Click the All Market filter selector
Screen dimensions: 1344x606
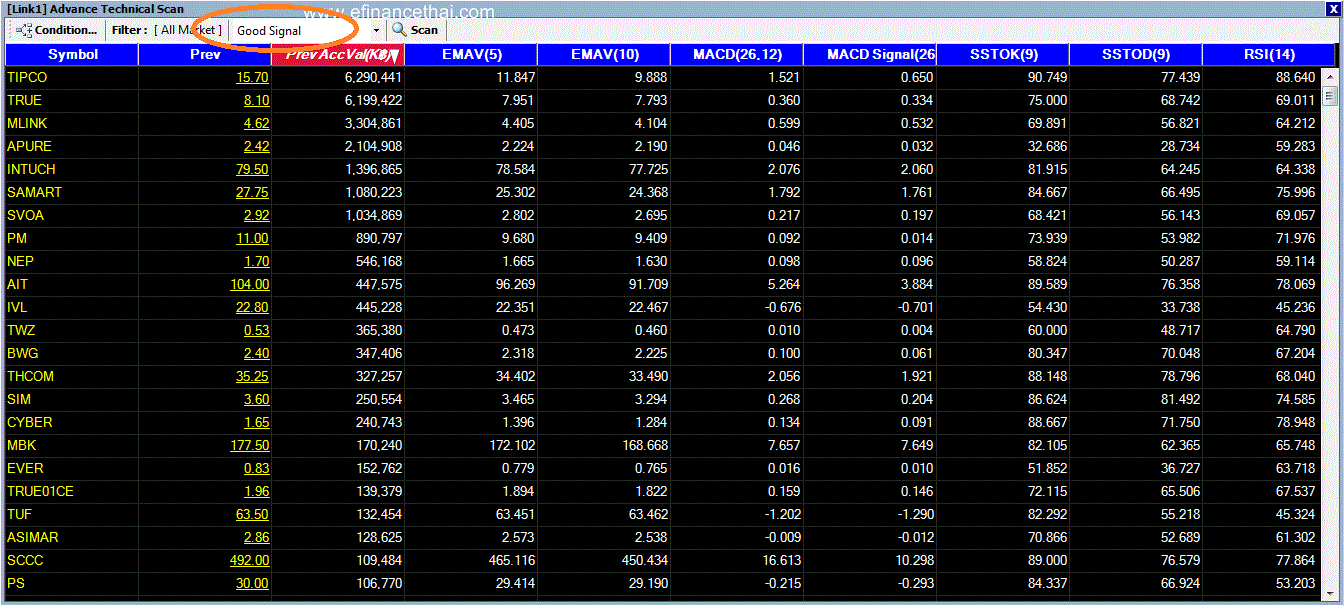(188, 30)
